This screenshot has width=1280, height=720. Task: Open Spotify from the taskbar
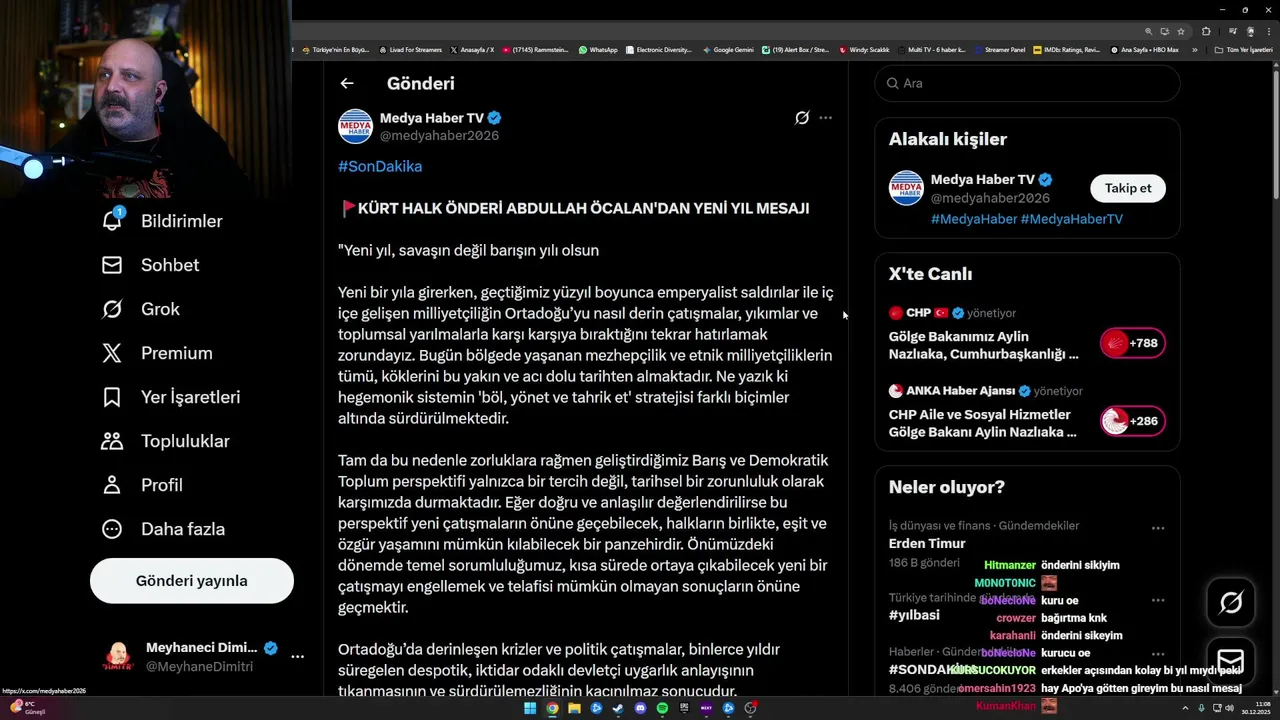662,708
